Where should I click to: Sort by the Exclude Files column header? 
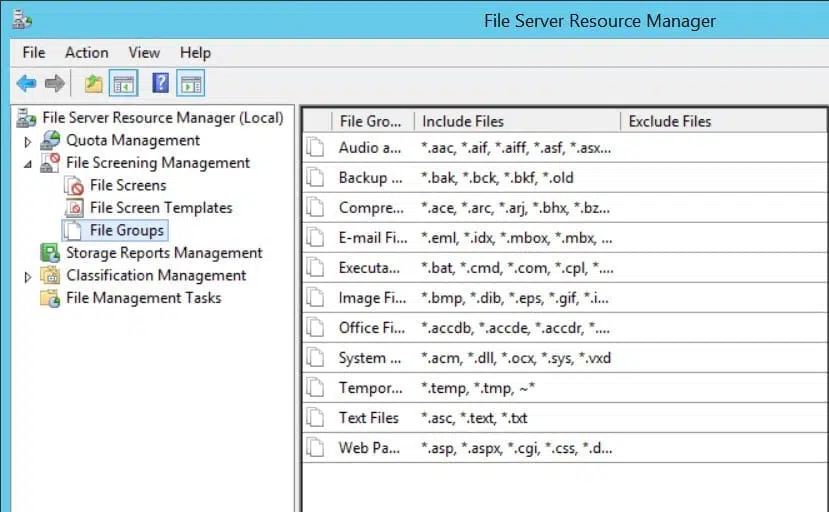tap(724, 121)
